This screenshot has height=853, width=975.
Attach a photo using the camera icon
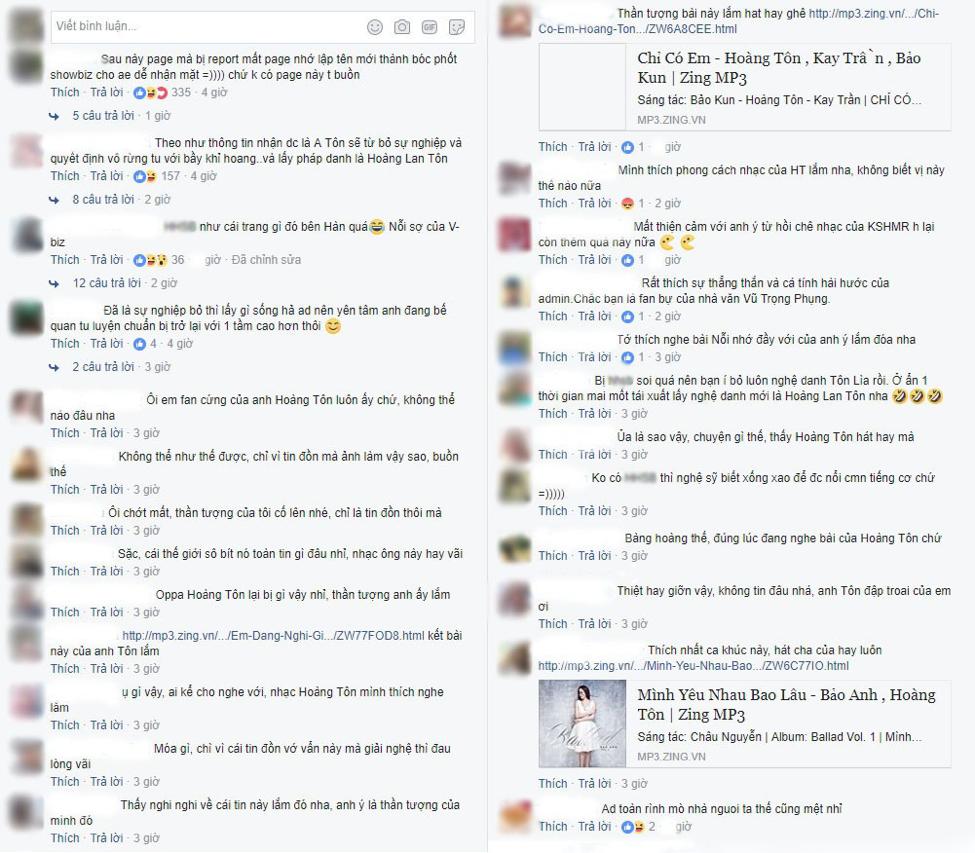point(402,27)
